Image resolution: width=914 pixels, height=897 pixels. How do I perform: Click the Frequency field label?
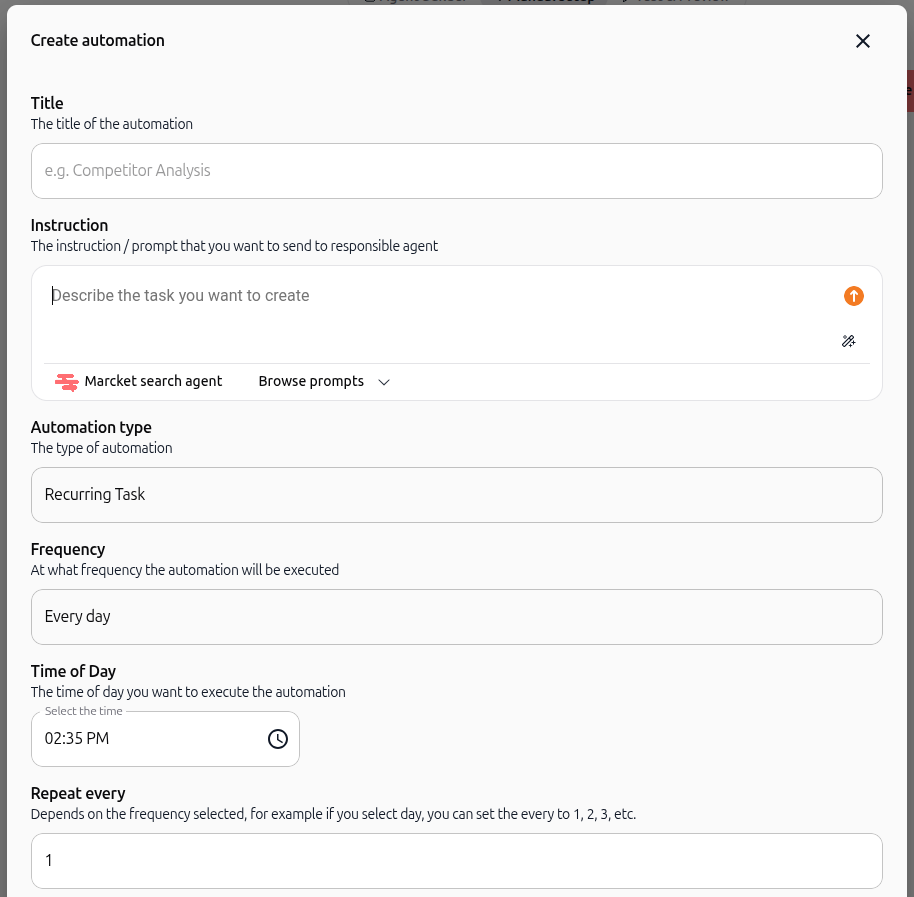(68, 550)
